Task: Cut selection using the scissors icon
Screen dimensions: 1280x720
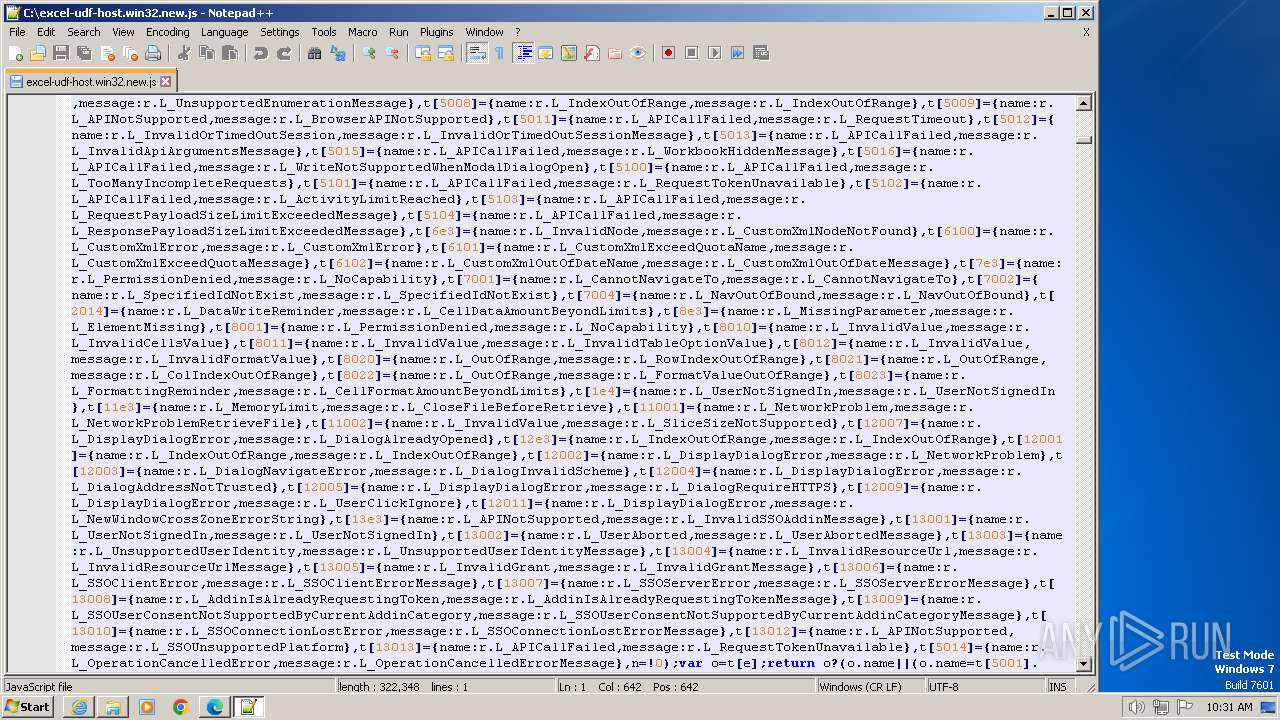Action: 183,53
